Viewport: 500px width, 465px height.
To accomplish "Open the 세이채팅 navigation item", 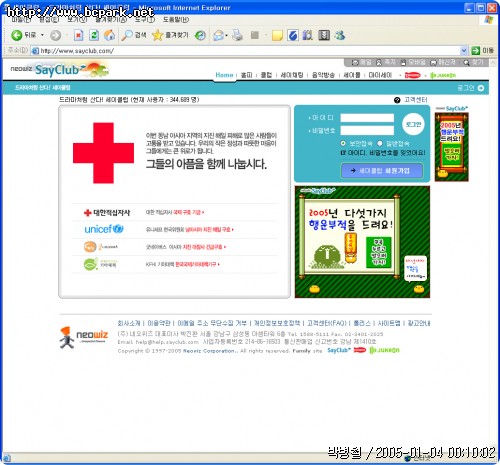I will click(292, 75).
